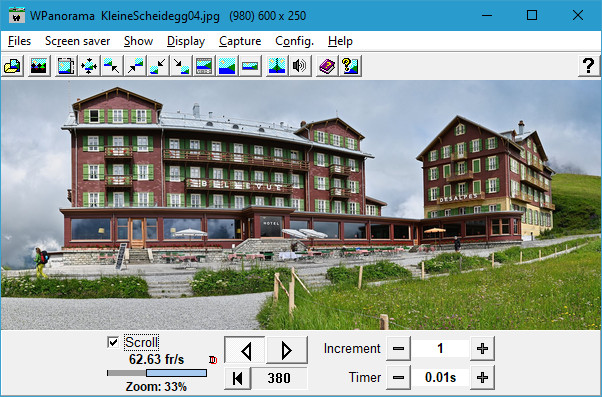
Task: Decrease Timer with minus button
Action: 399,378
